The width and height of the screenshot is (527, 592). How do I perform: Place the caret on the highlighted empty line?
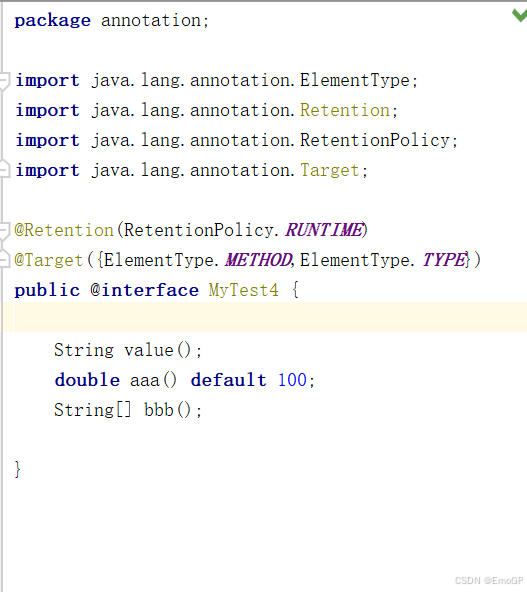coord(264,317)
